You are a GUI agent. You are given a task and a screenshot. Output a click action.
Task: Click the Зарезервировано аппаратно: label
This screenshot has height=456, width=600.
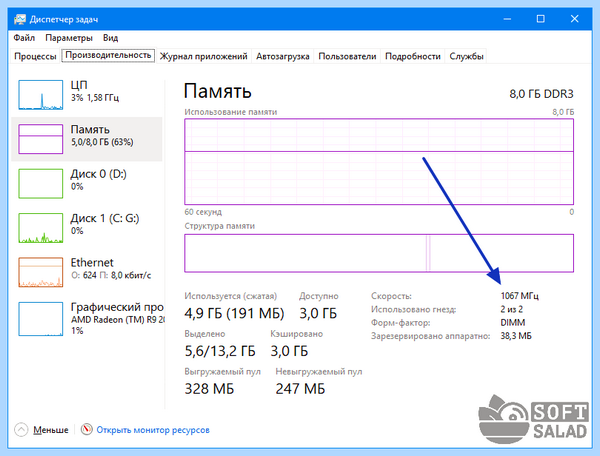(430, 336)
